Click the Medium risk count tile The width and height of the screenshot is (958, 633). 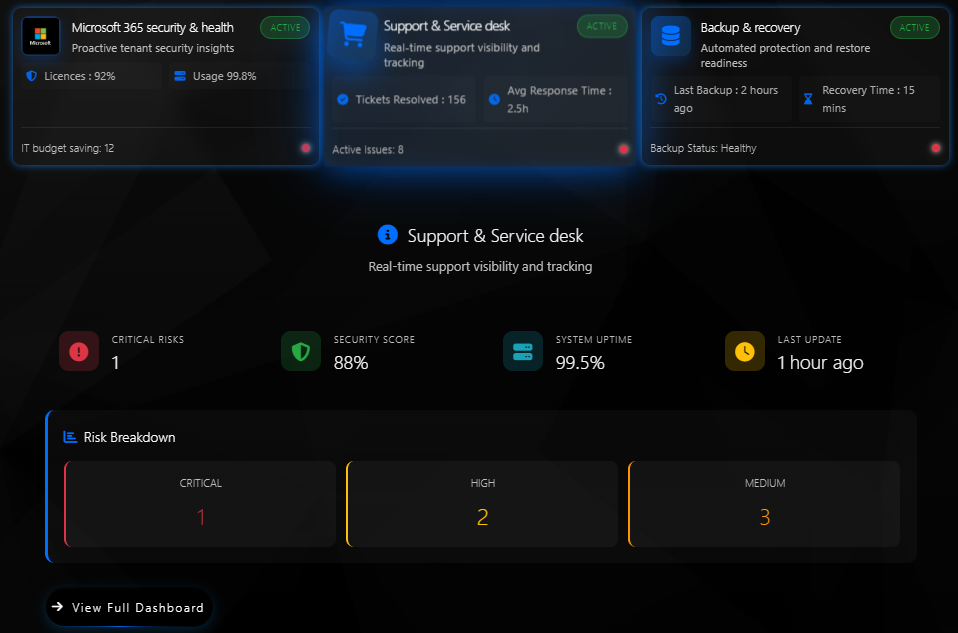(765, 504)
